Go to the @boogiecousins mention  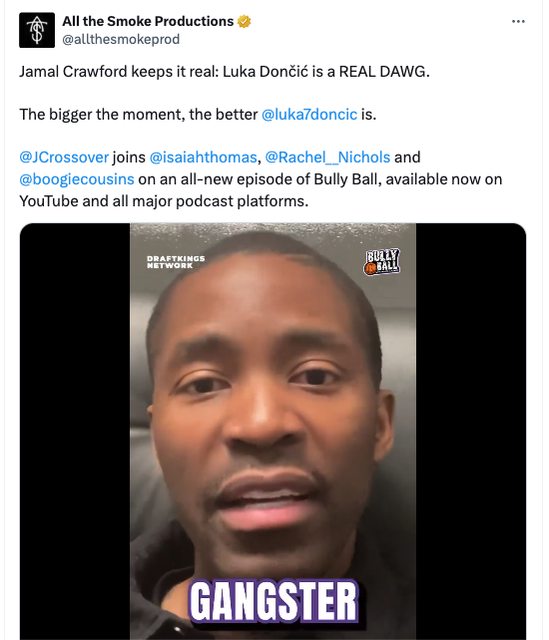point(77,179)
